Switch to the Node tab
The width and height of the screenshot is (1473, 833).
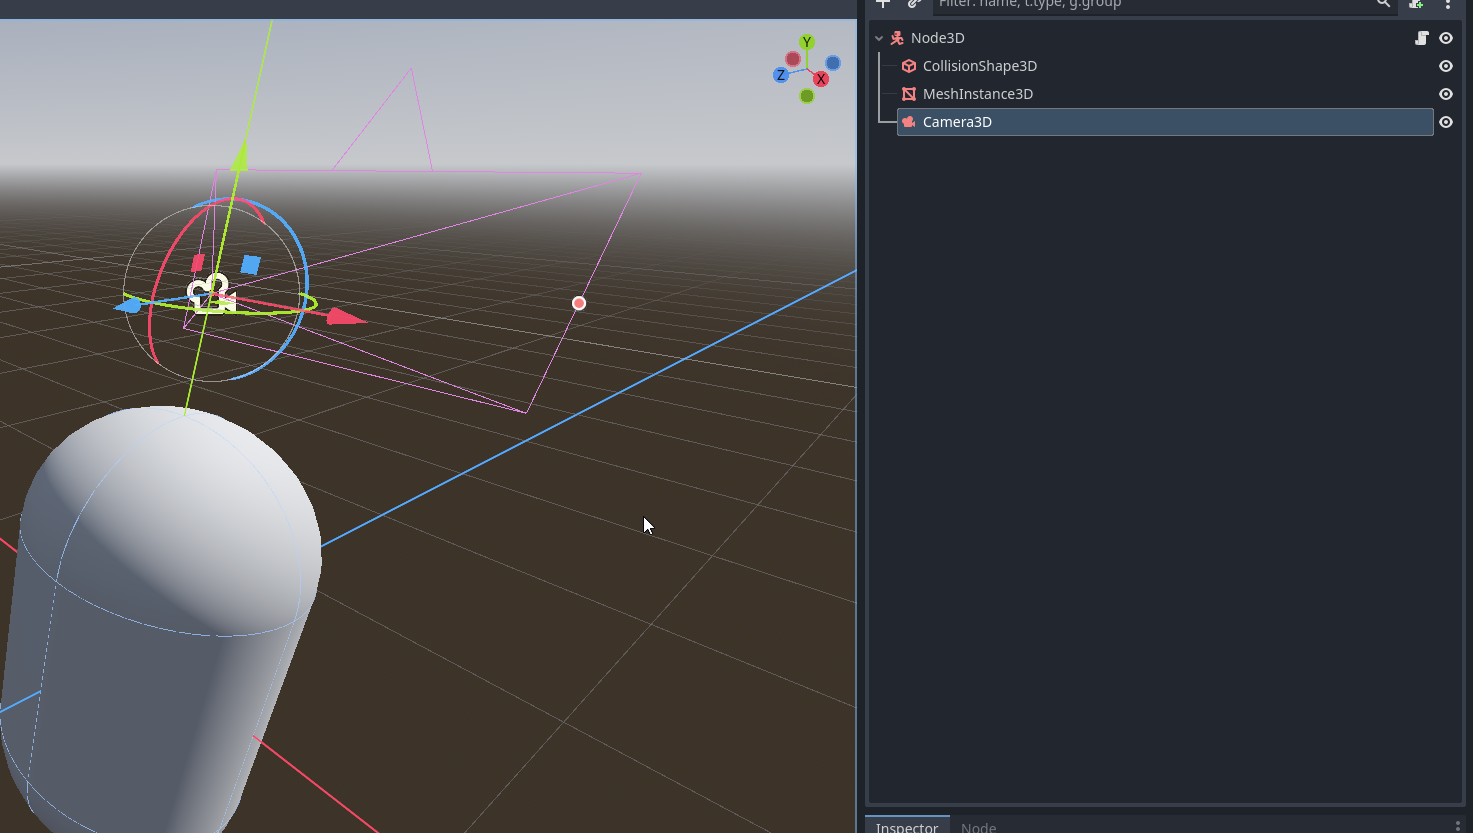tap(978, 827)
